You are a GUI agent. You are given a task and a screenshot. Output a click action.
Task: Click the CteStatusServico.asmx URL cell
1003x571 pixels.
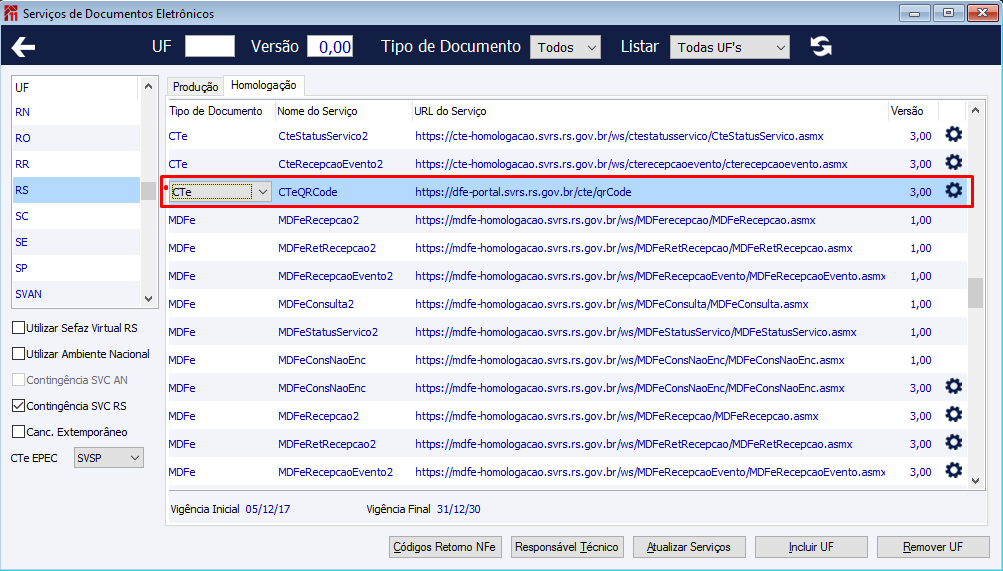tap(619, 136)
